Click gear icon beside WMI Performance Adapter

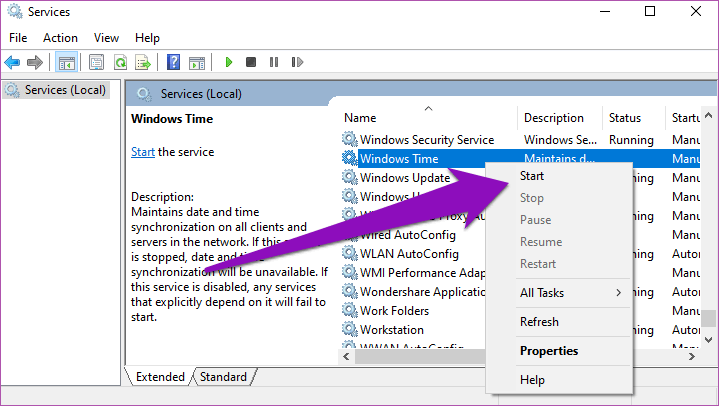coord(349,272)
